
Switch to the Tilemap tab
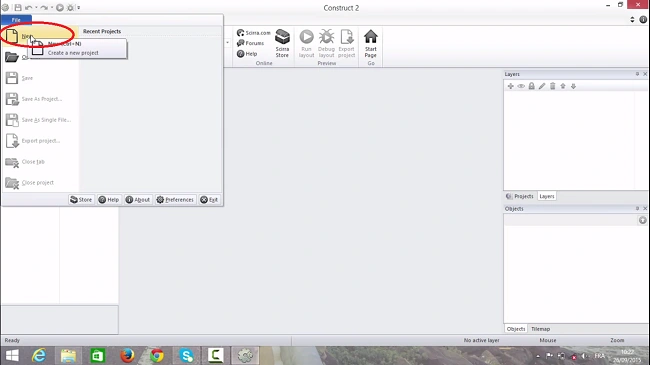point(541,329)
